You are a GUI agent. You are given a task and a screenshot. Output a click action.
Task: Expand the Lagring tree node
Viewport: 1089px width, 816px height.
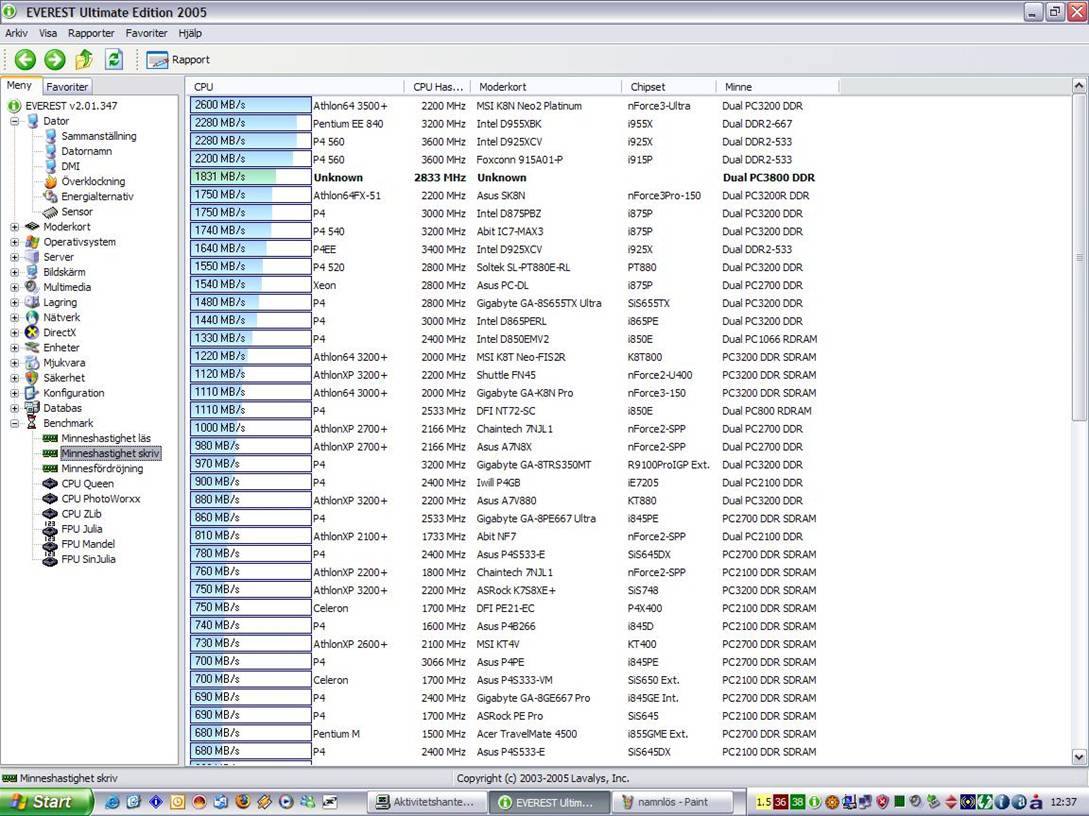click(14, 302)
